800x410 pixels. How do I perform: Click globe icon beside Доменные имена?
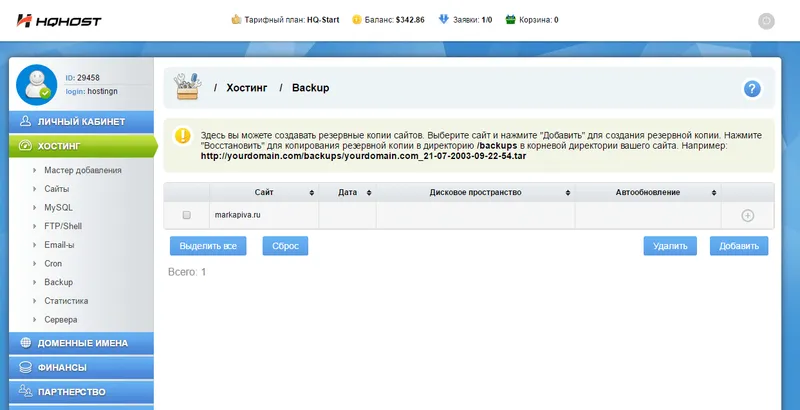[x=26, y=343]
